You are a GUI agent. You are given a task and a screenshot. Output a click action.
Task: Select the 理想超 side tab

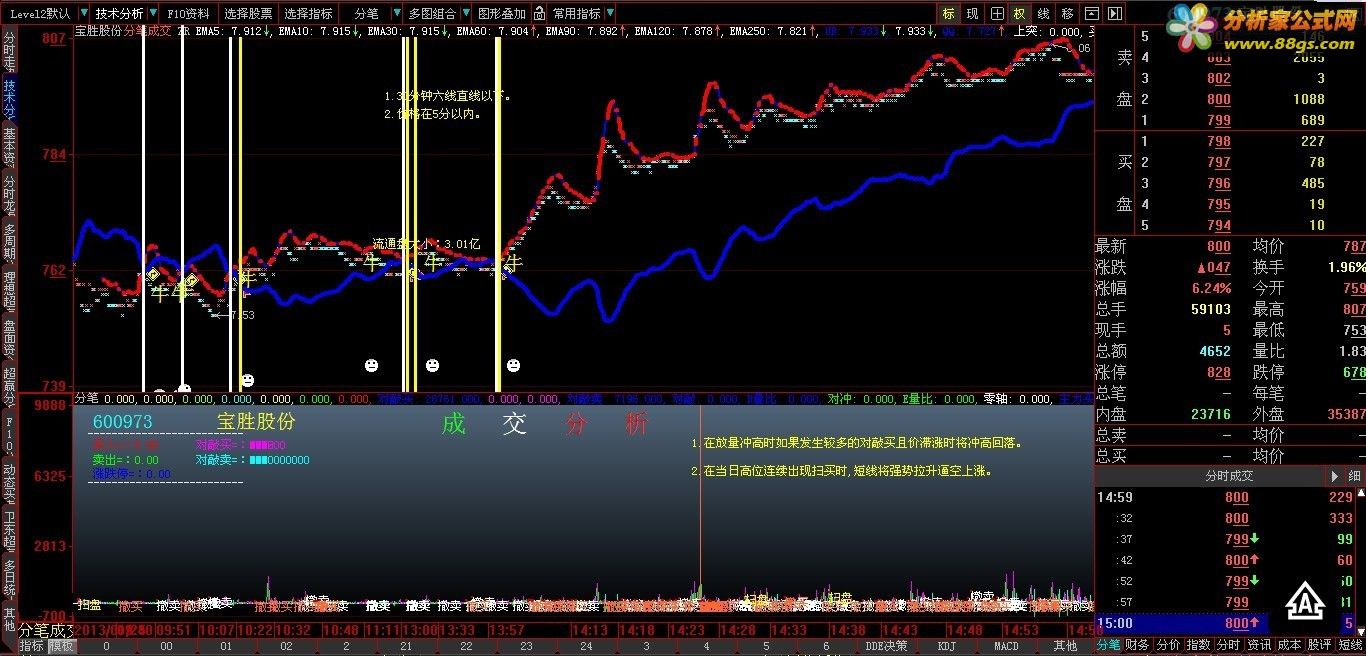[x=9, y=291]
